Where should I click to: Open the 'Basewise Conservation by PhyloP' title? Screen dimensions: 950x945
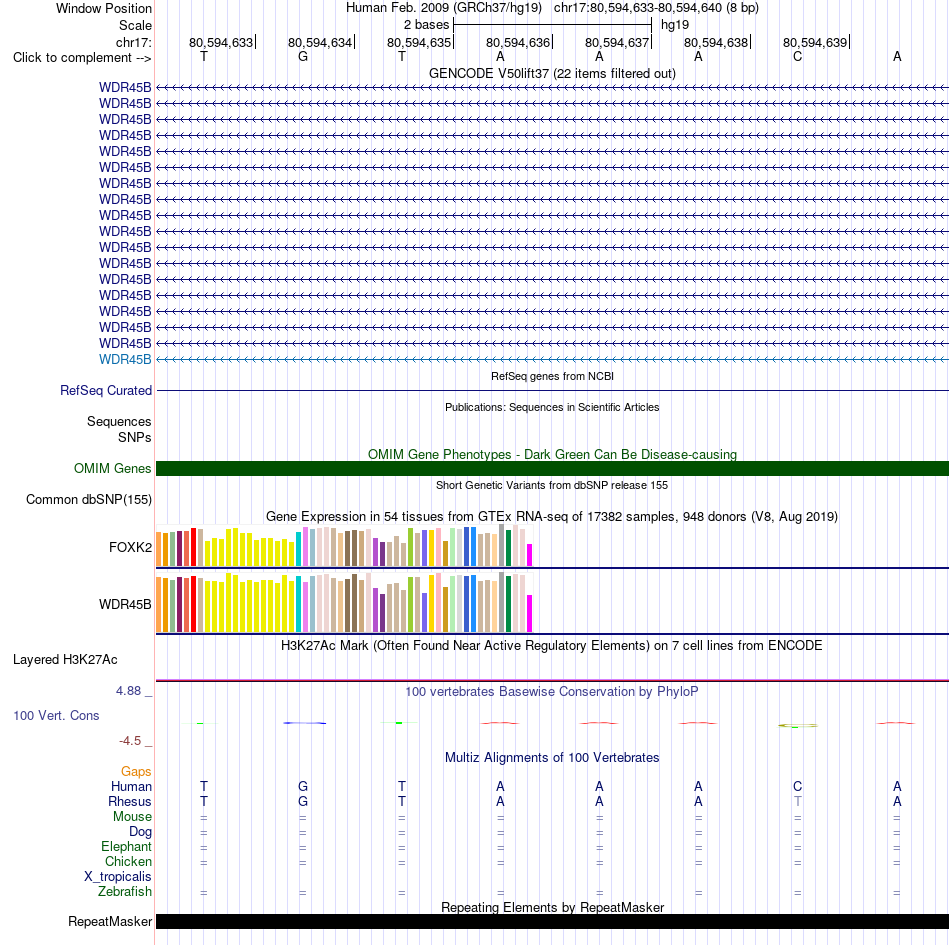552,692
